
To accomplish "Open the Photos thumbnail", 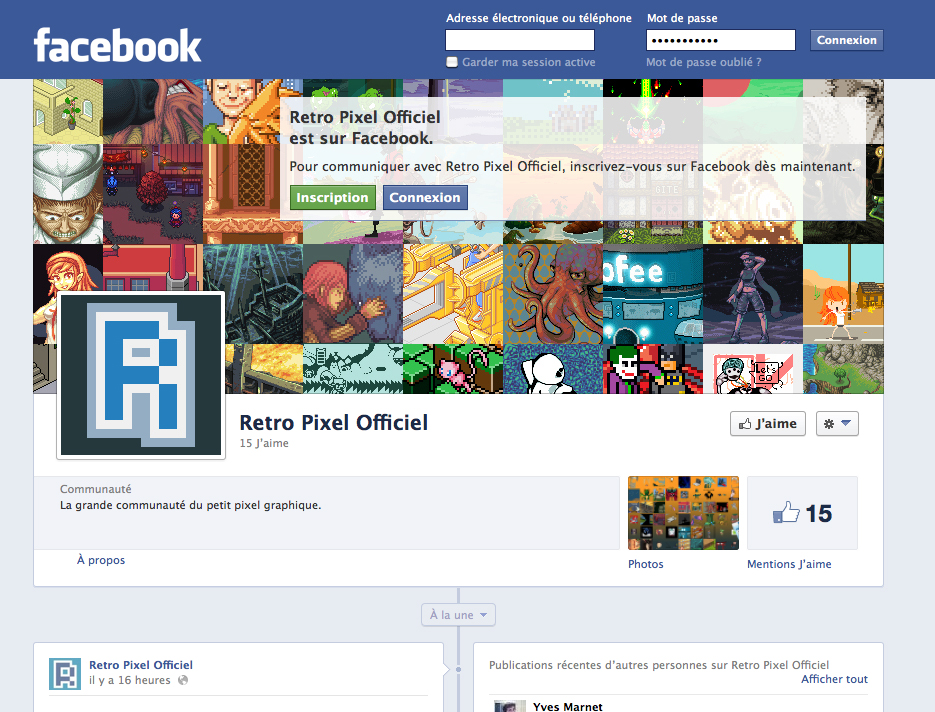I will (683, 513).
